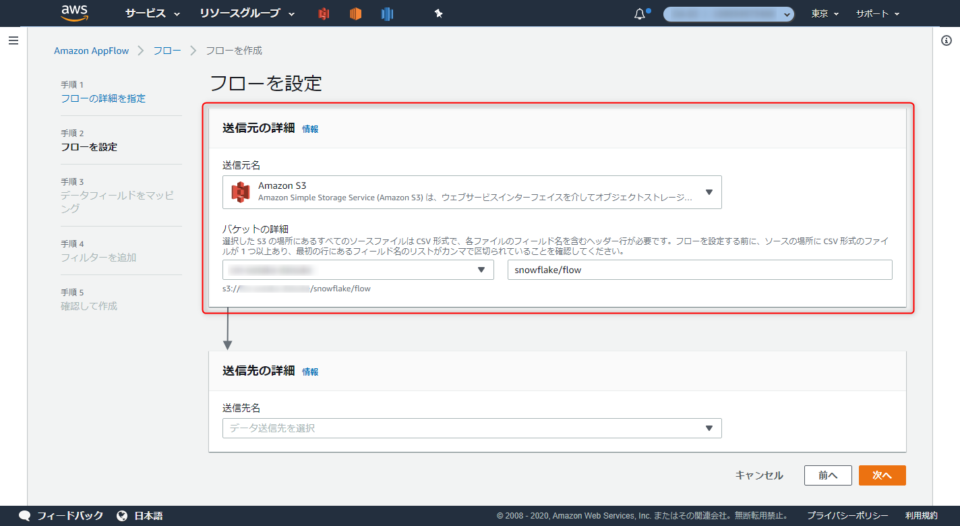
Task: Toggle the hamburger side navigation menu
Action: click(x=13, y=40)
